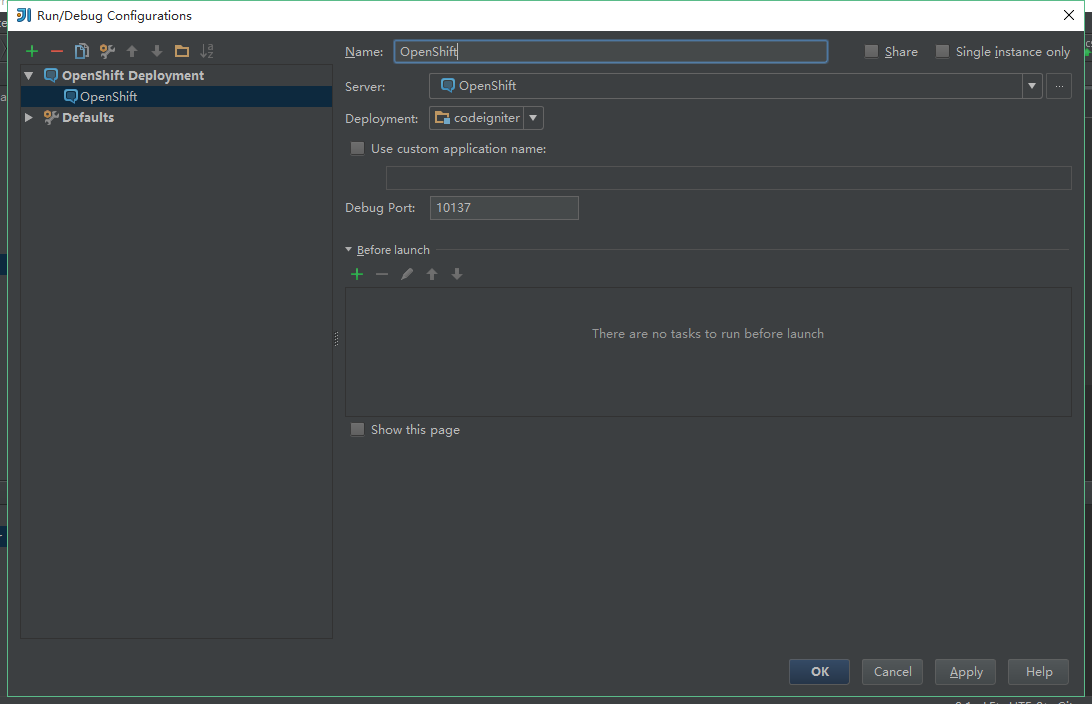Add a before launch task
Screen dimensions: 1092x704
point(357,274)
